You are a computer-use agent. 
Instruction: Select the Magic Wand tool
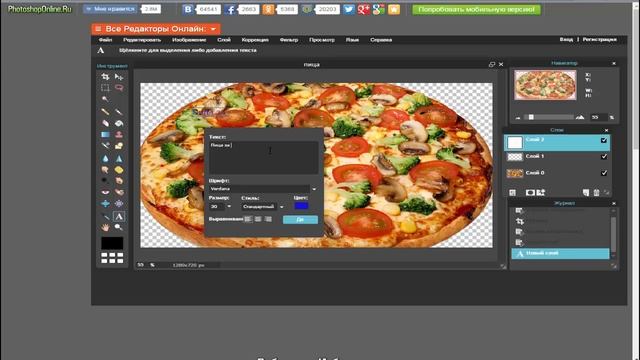coord(105,99)
